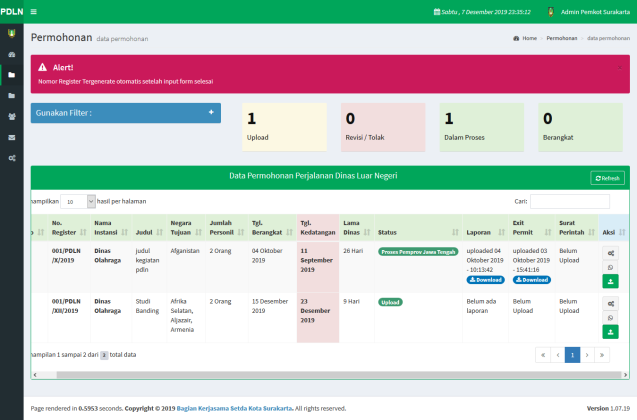
Task: Expand the Gunakan Filter panel with plus icon
Action: [211, 113]
